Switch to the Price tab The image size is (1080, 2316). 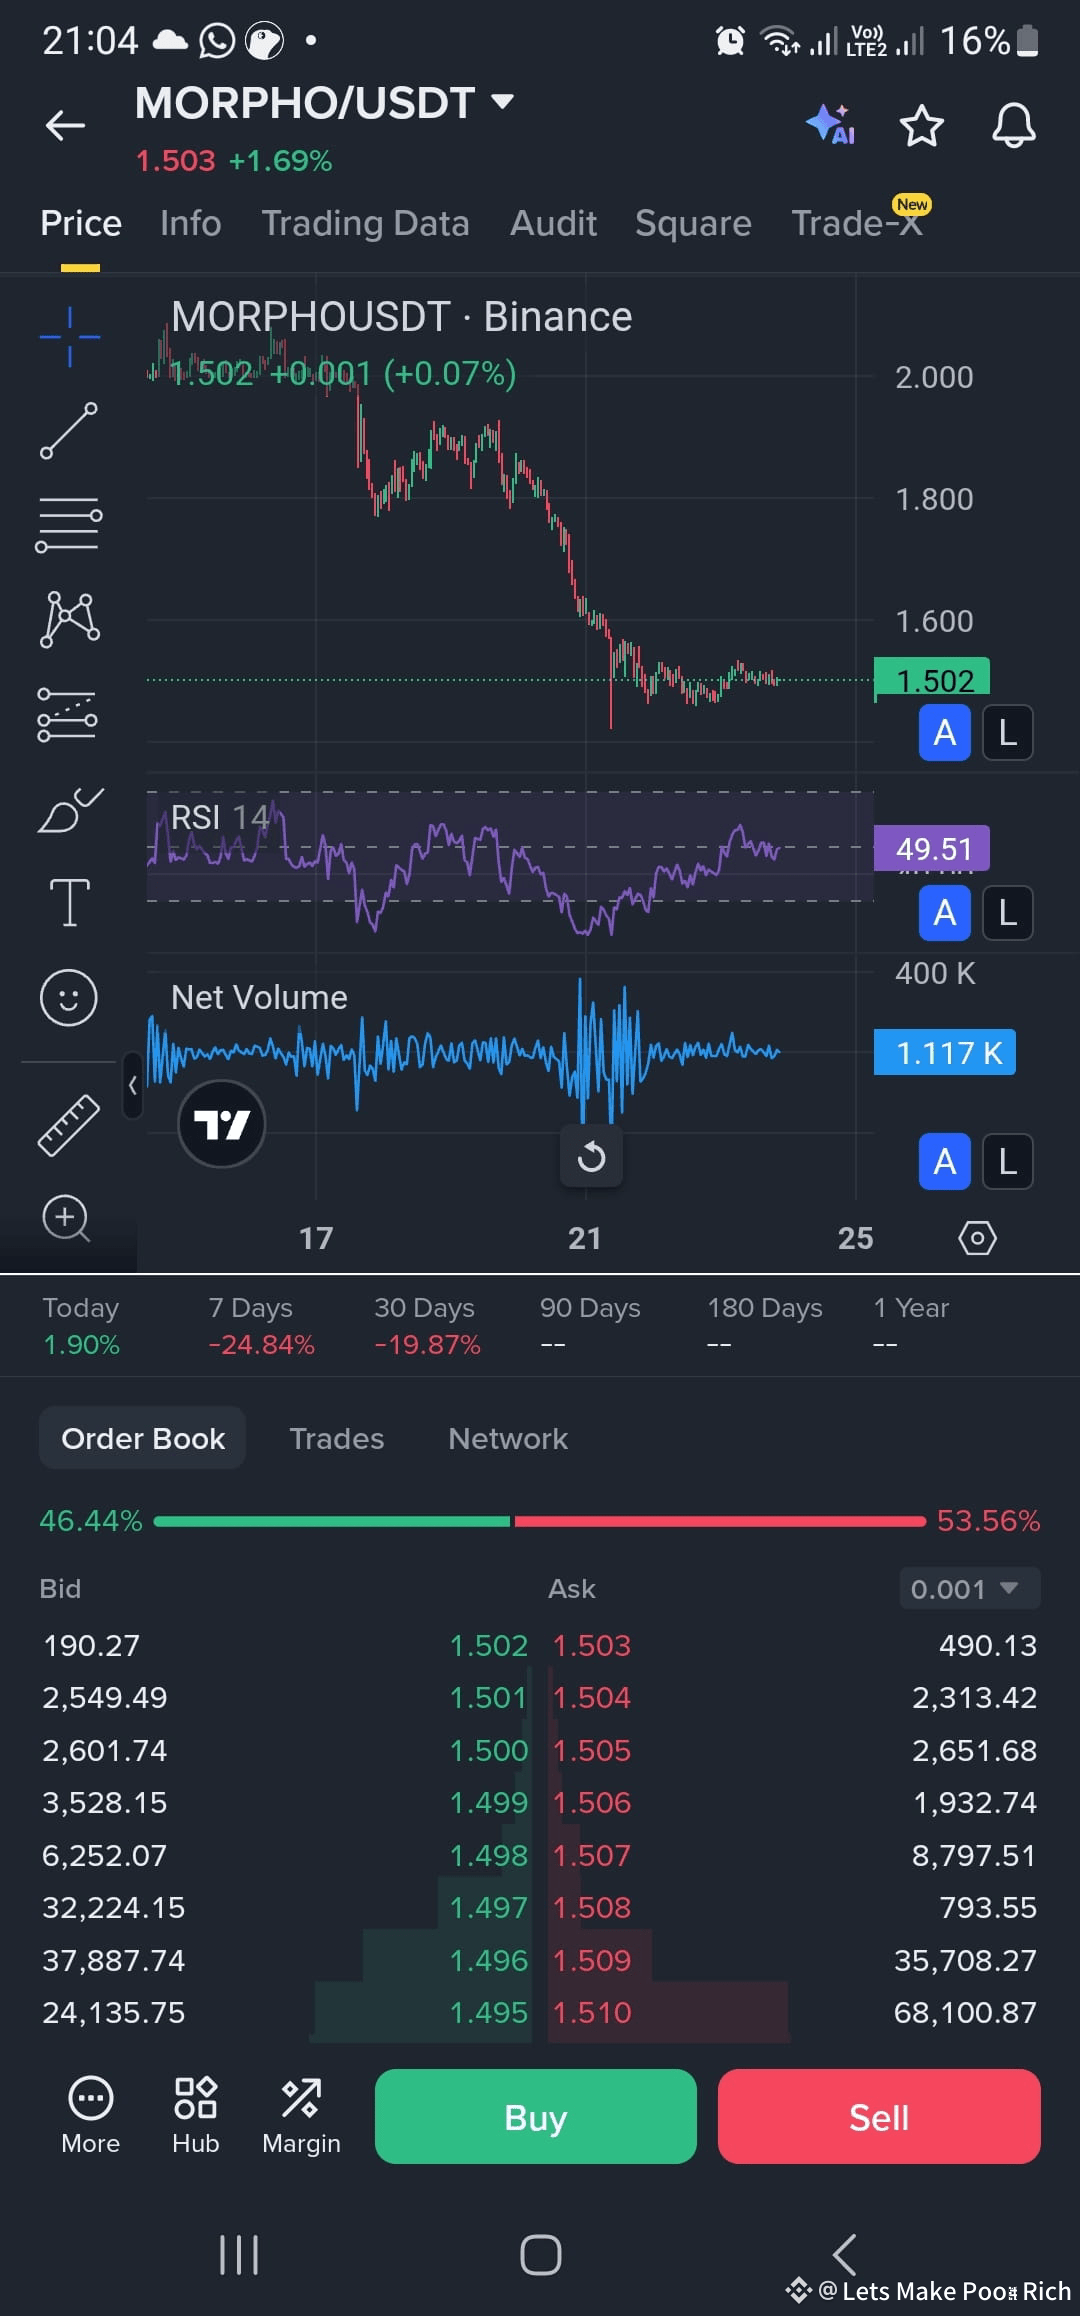point(81,223)
